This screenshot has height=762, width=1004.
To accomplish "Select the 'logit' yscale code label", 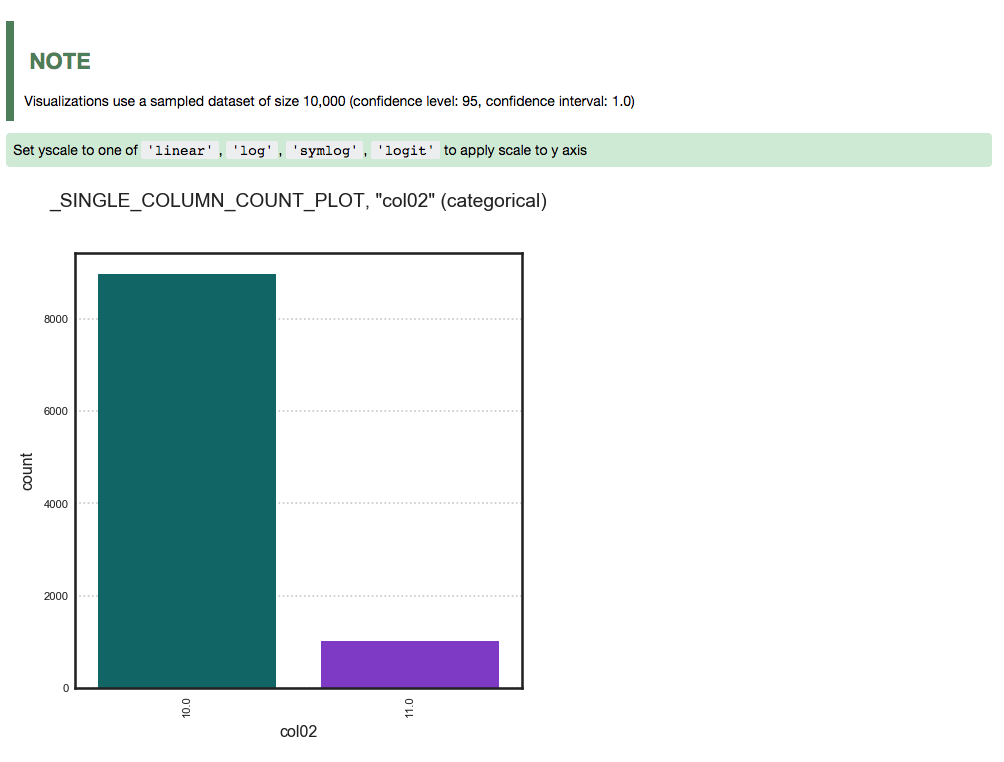I will [x=405, y=150].
